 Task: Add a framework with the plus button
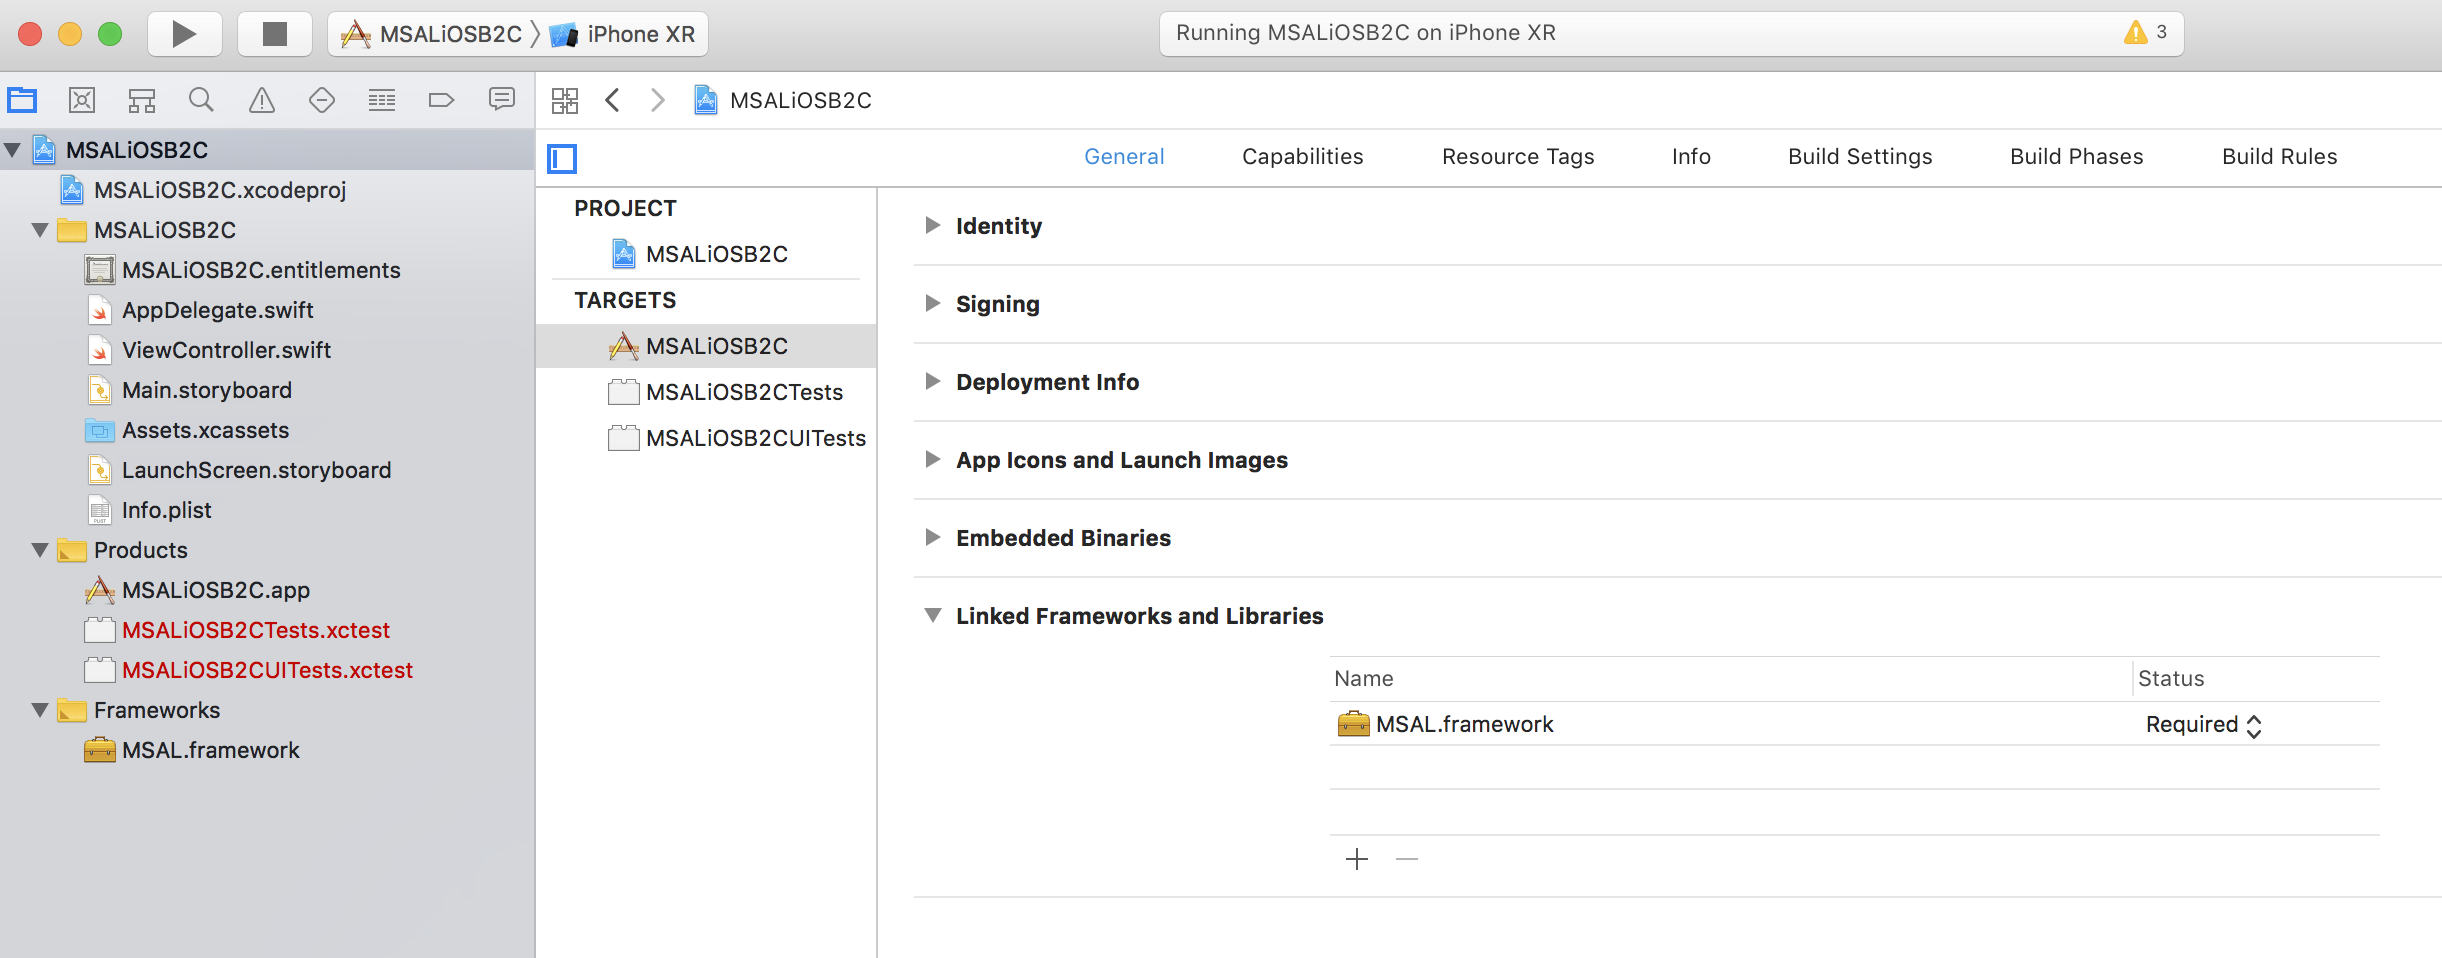click(1356, 859)
